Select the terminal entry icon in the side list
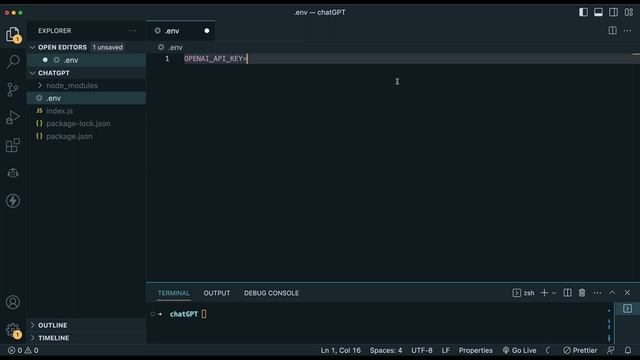 pos(627,309)
